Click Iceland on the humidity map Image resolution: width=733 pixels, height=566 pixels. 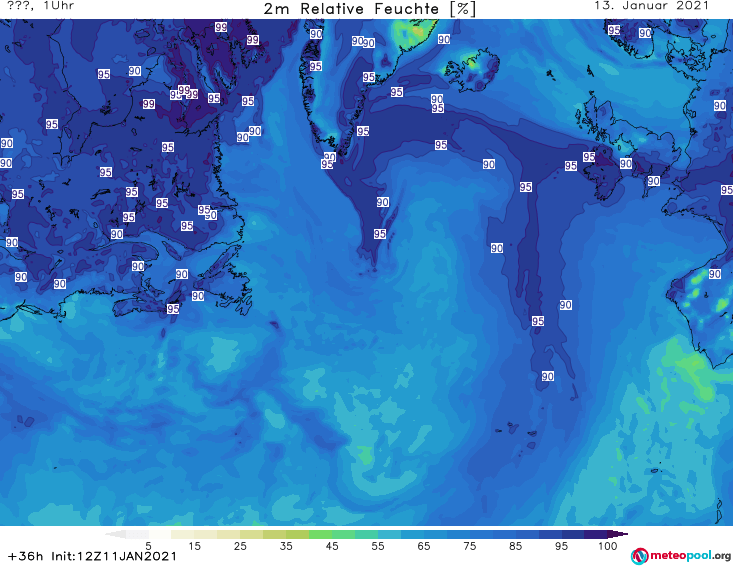[472, 70]
